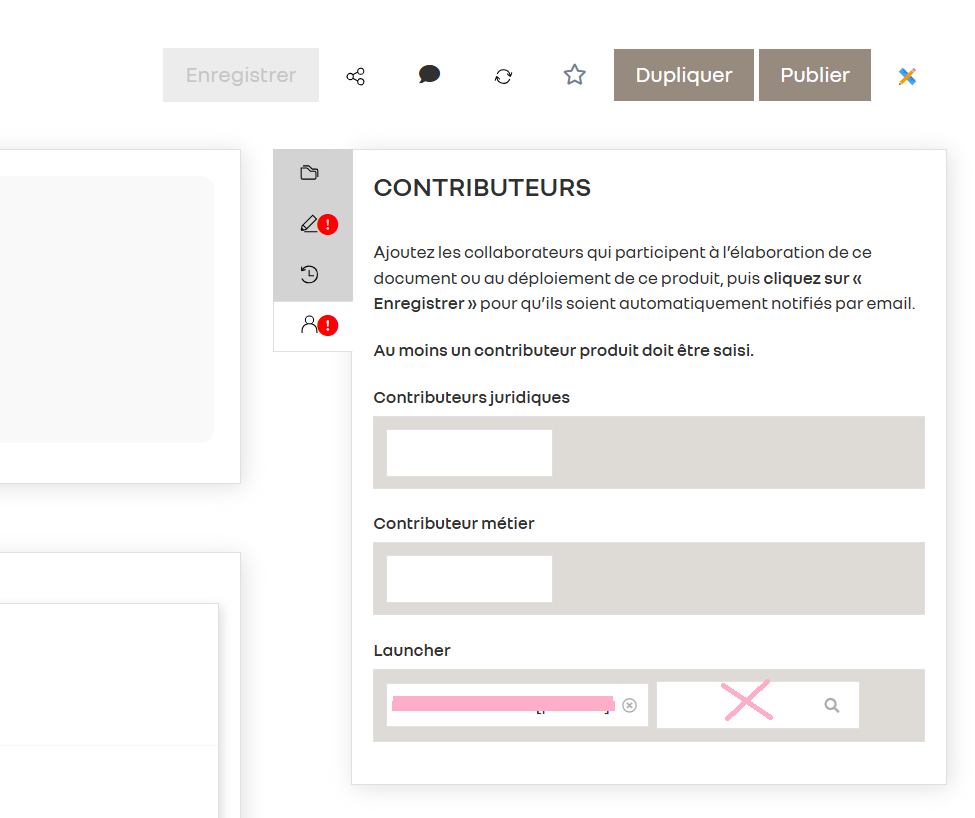The height and width of the screenshot is (818, 975).
Task: Click the crossed pencil and ruler icon
Action: 907,76
